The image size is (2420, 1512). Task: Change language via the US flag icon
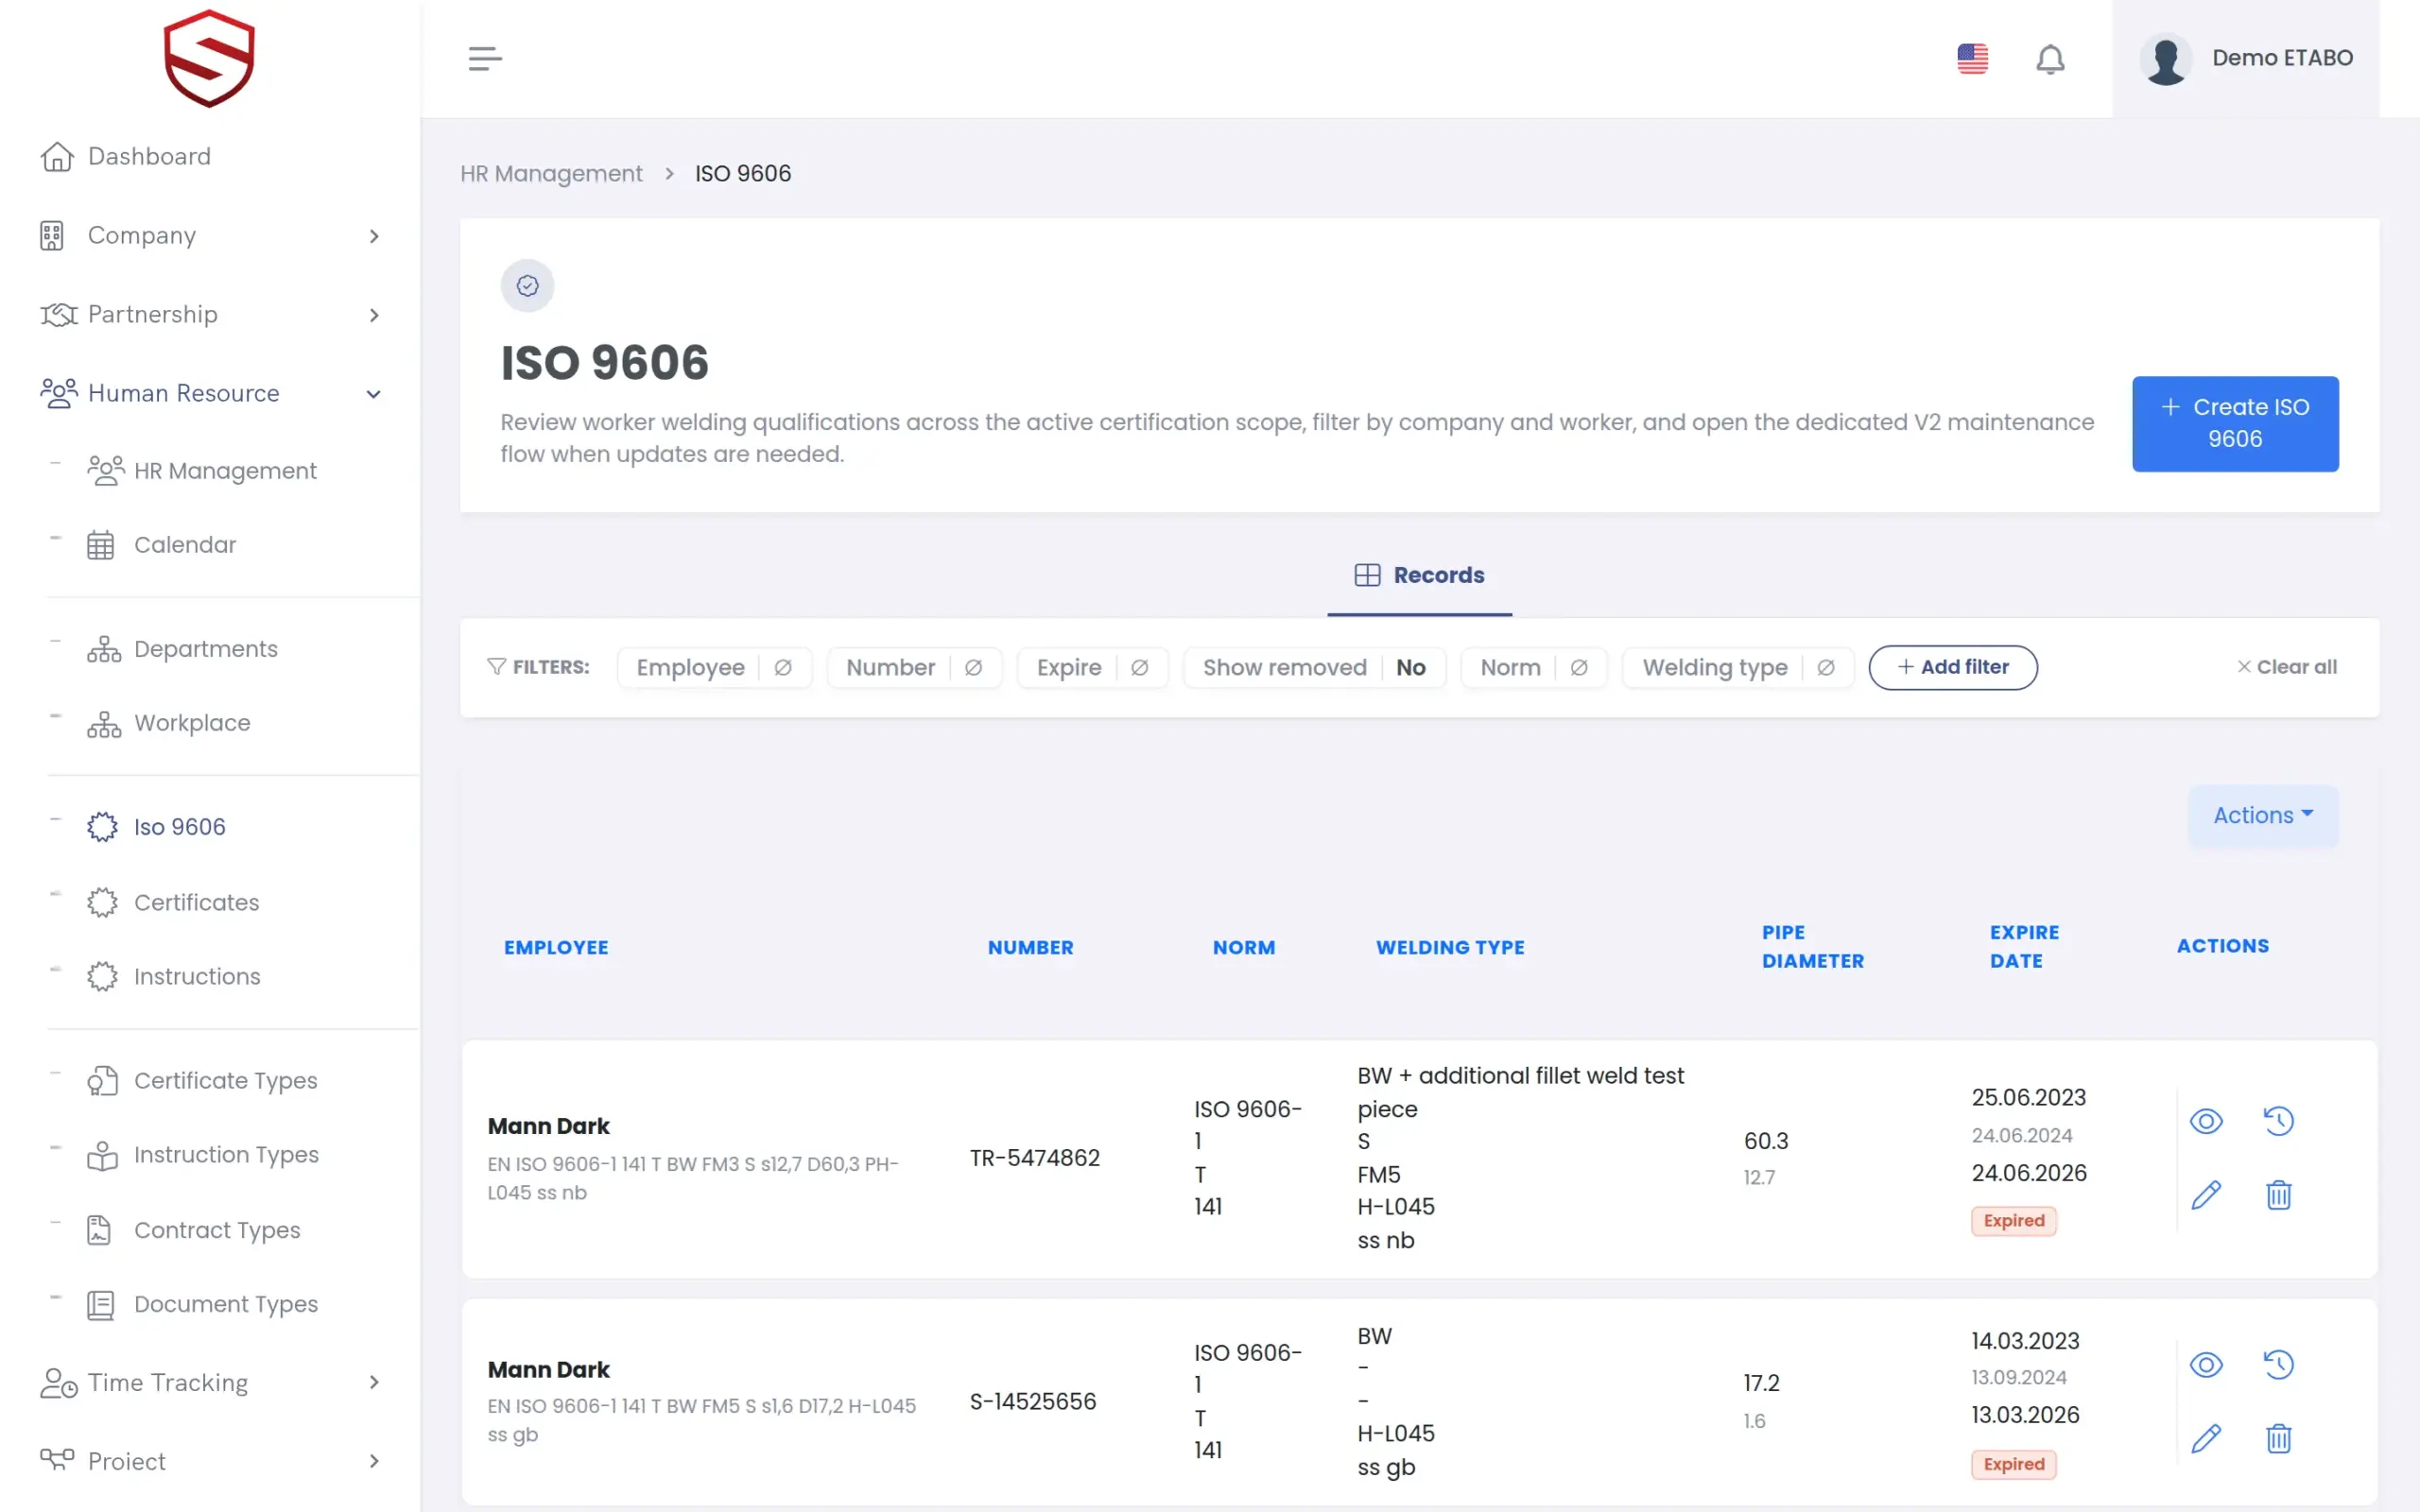(x=1972, y=59)
